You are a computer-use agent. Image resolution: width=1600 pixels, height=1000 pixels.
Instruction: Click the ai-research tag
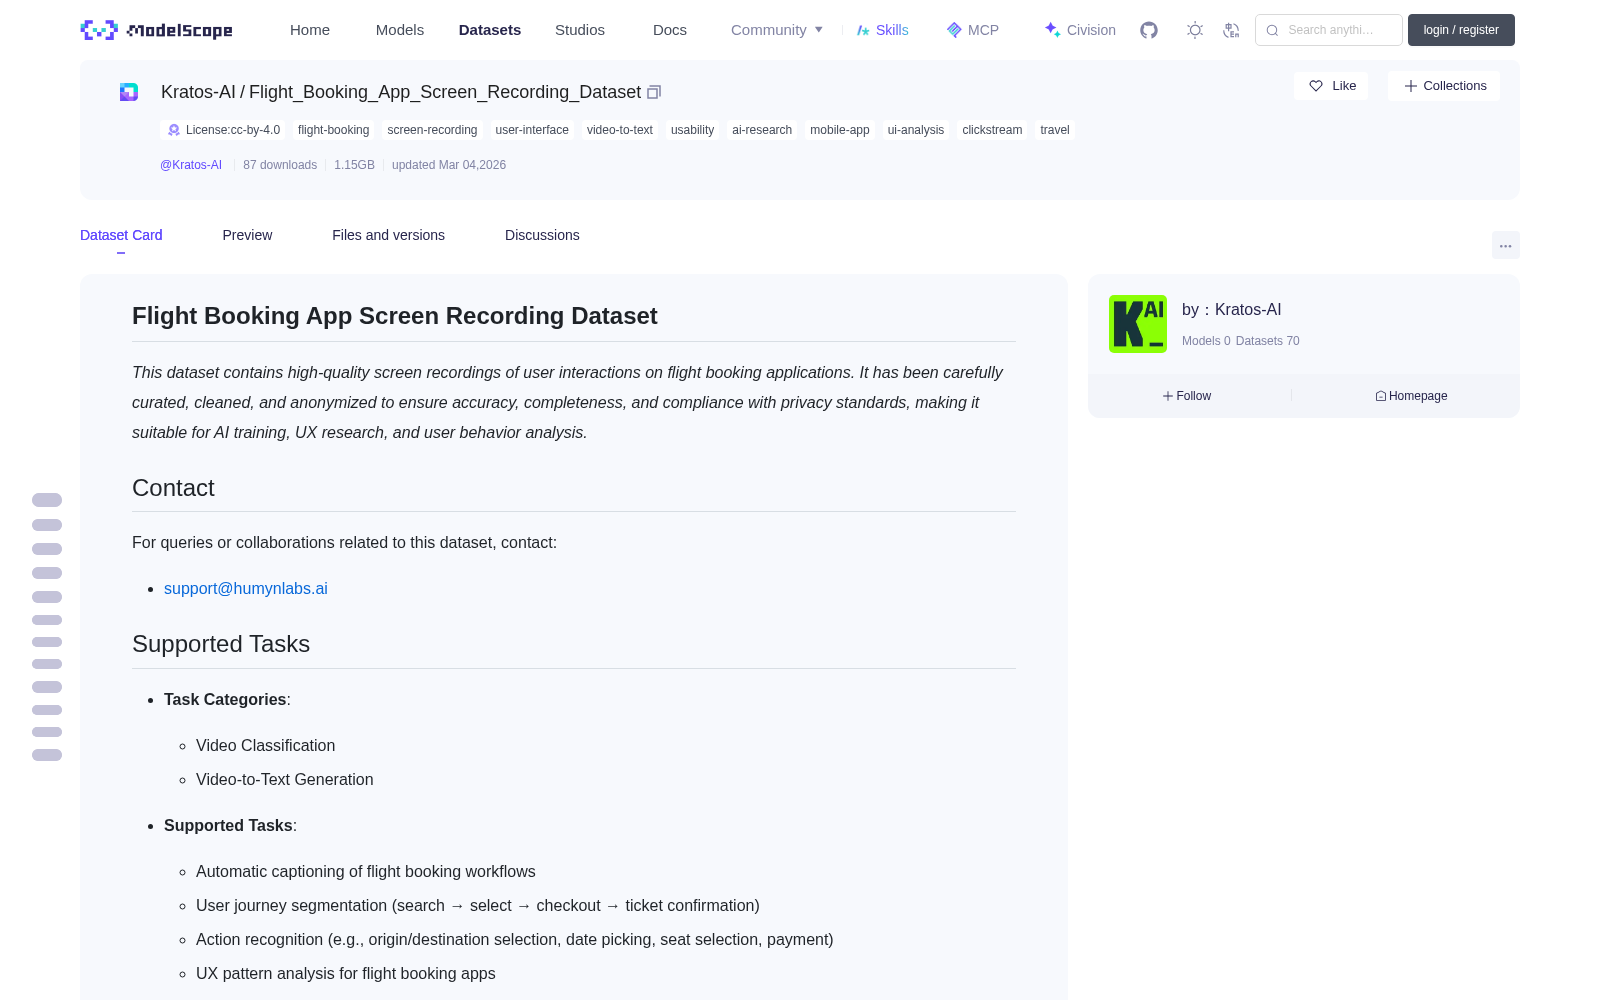(x=762, y=130)
